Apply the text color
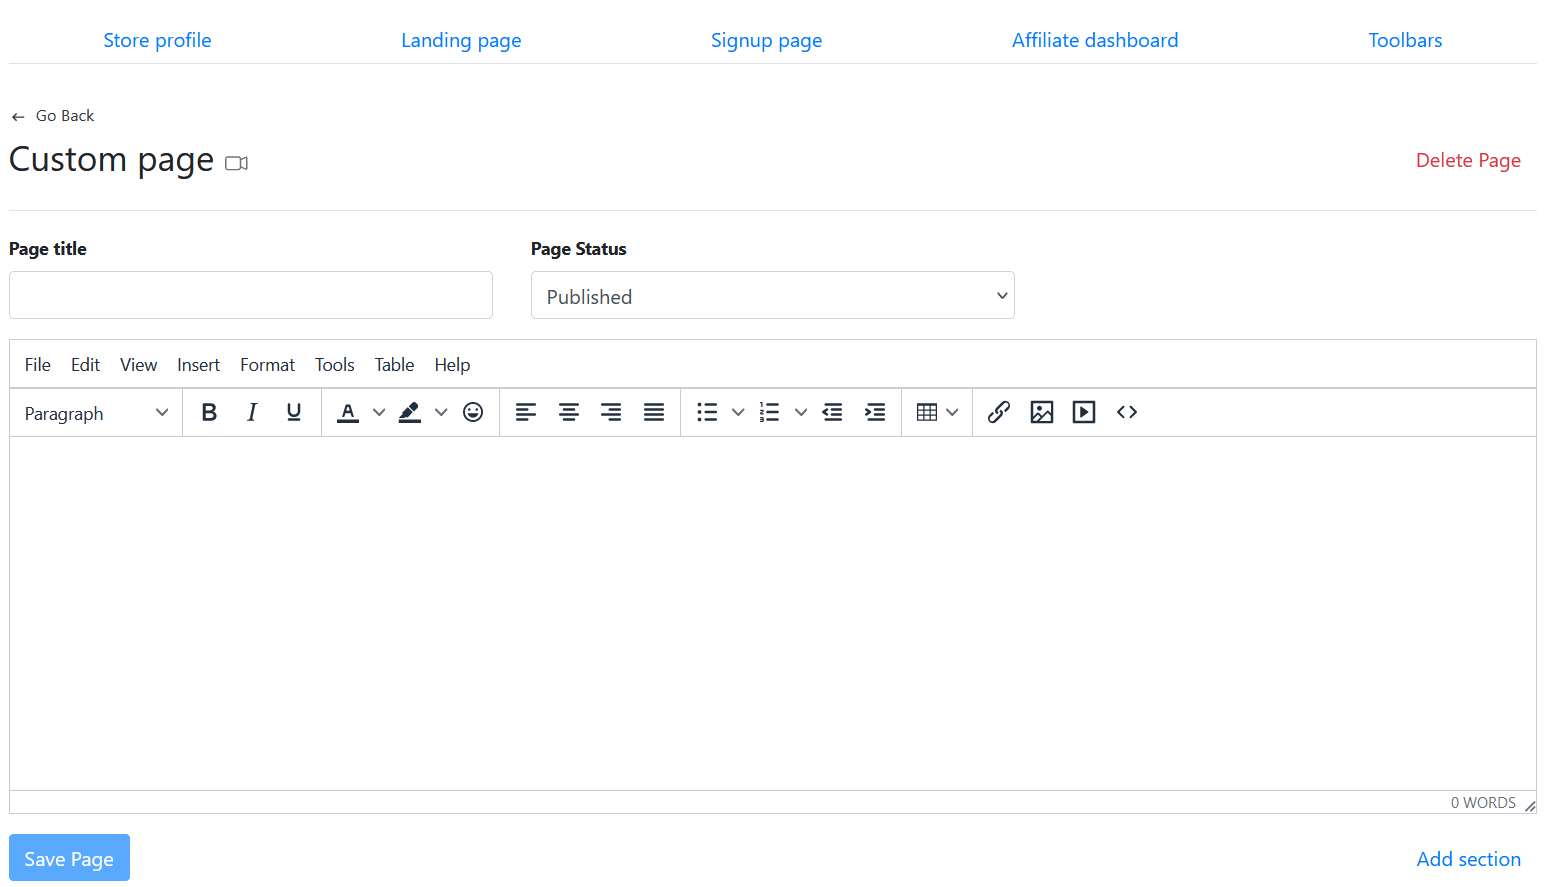 [x=348, y=412]
